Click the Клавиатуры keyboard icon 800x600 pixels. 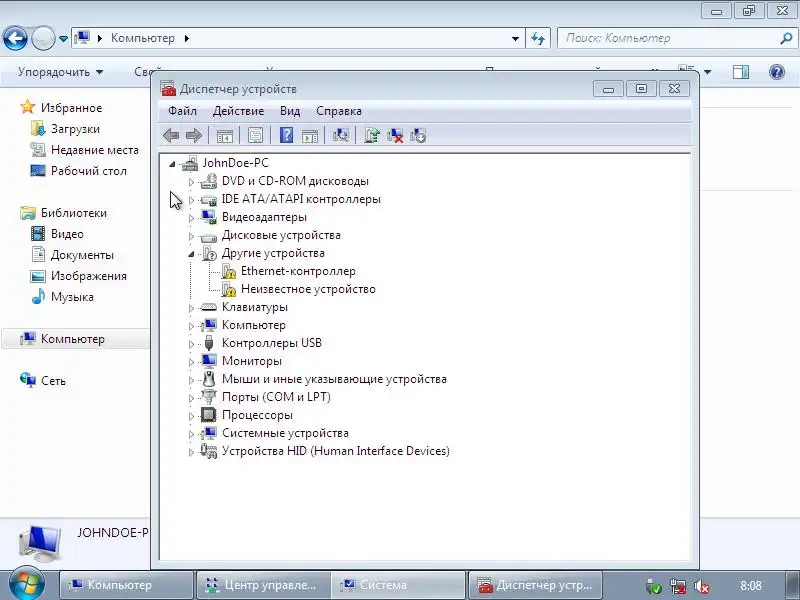click(209, 307)
